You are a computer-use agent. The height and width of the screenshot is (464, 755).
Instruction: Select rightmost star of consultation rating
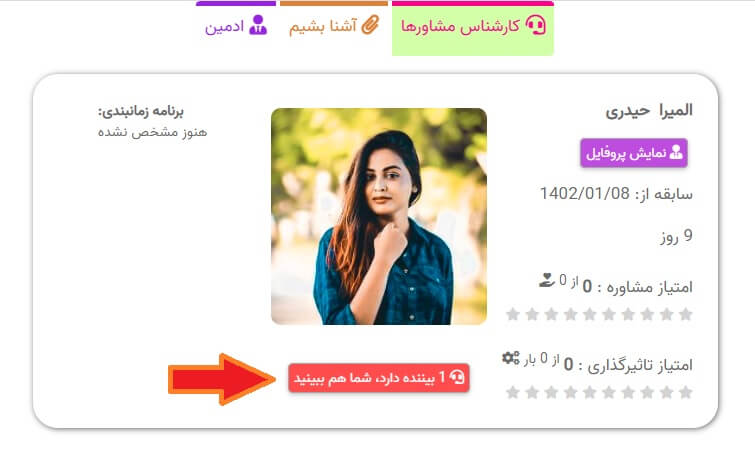[686, 314]
